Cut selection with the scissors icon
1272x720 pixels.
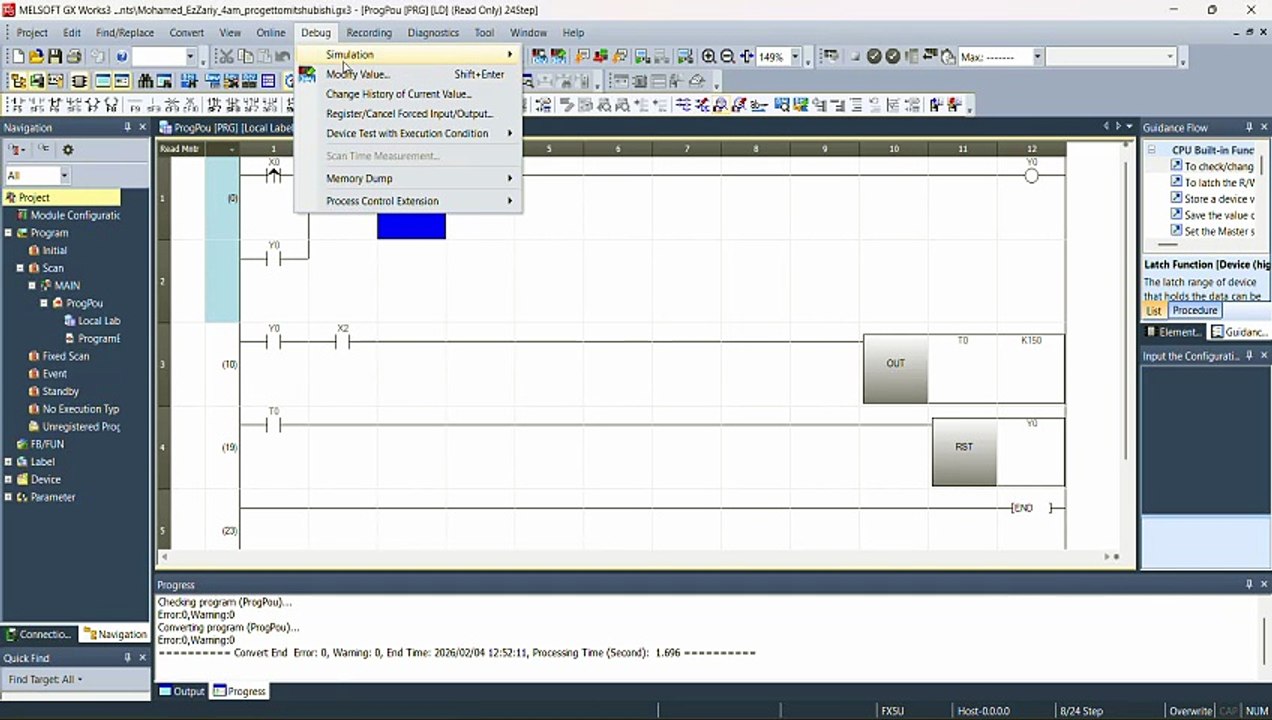coord(226,57)
